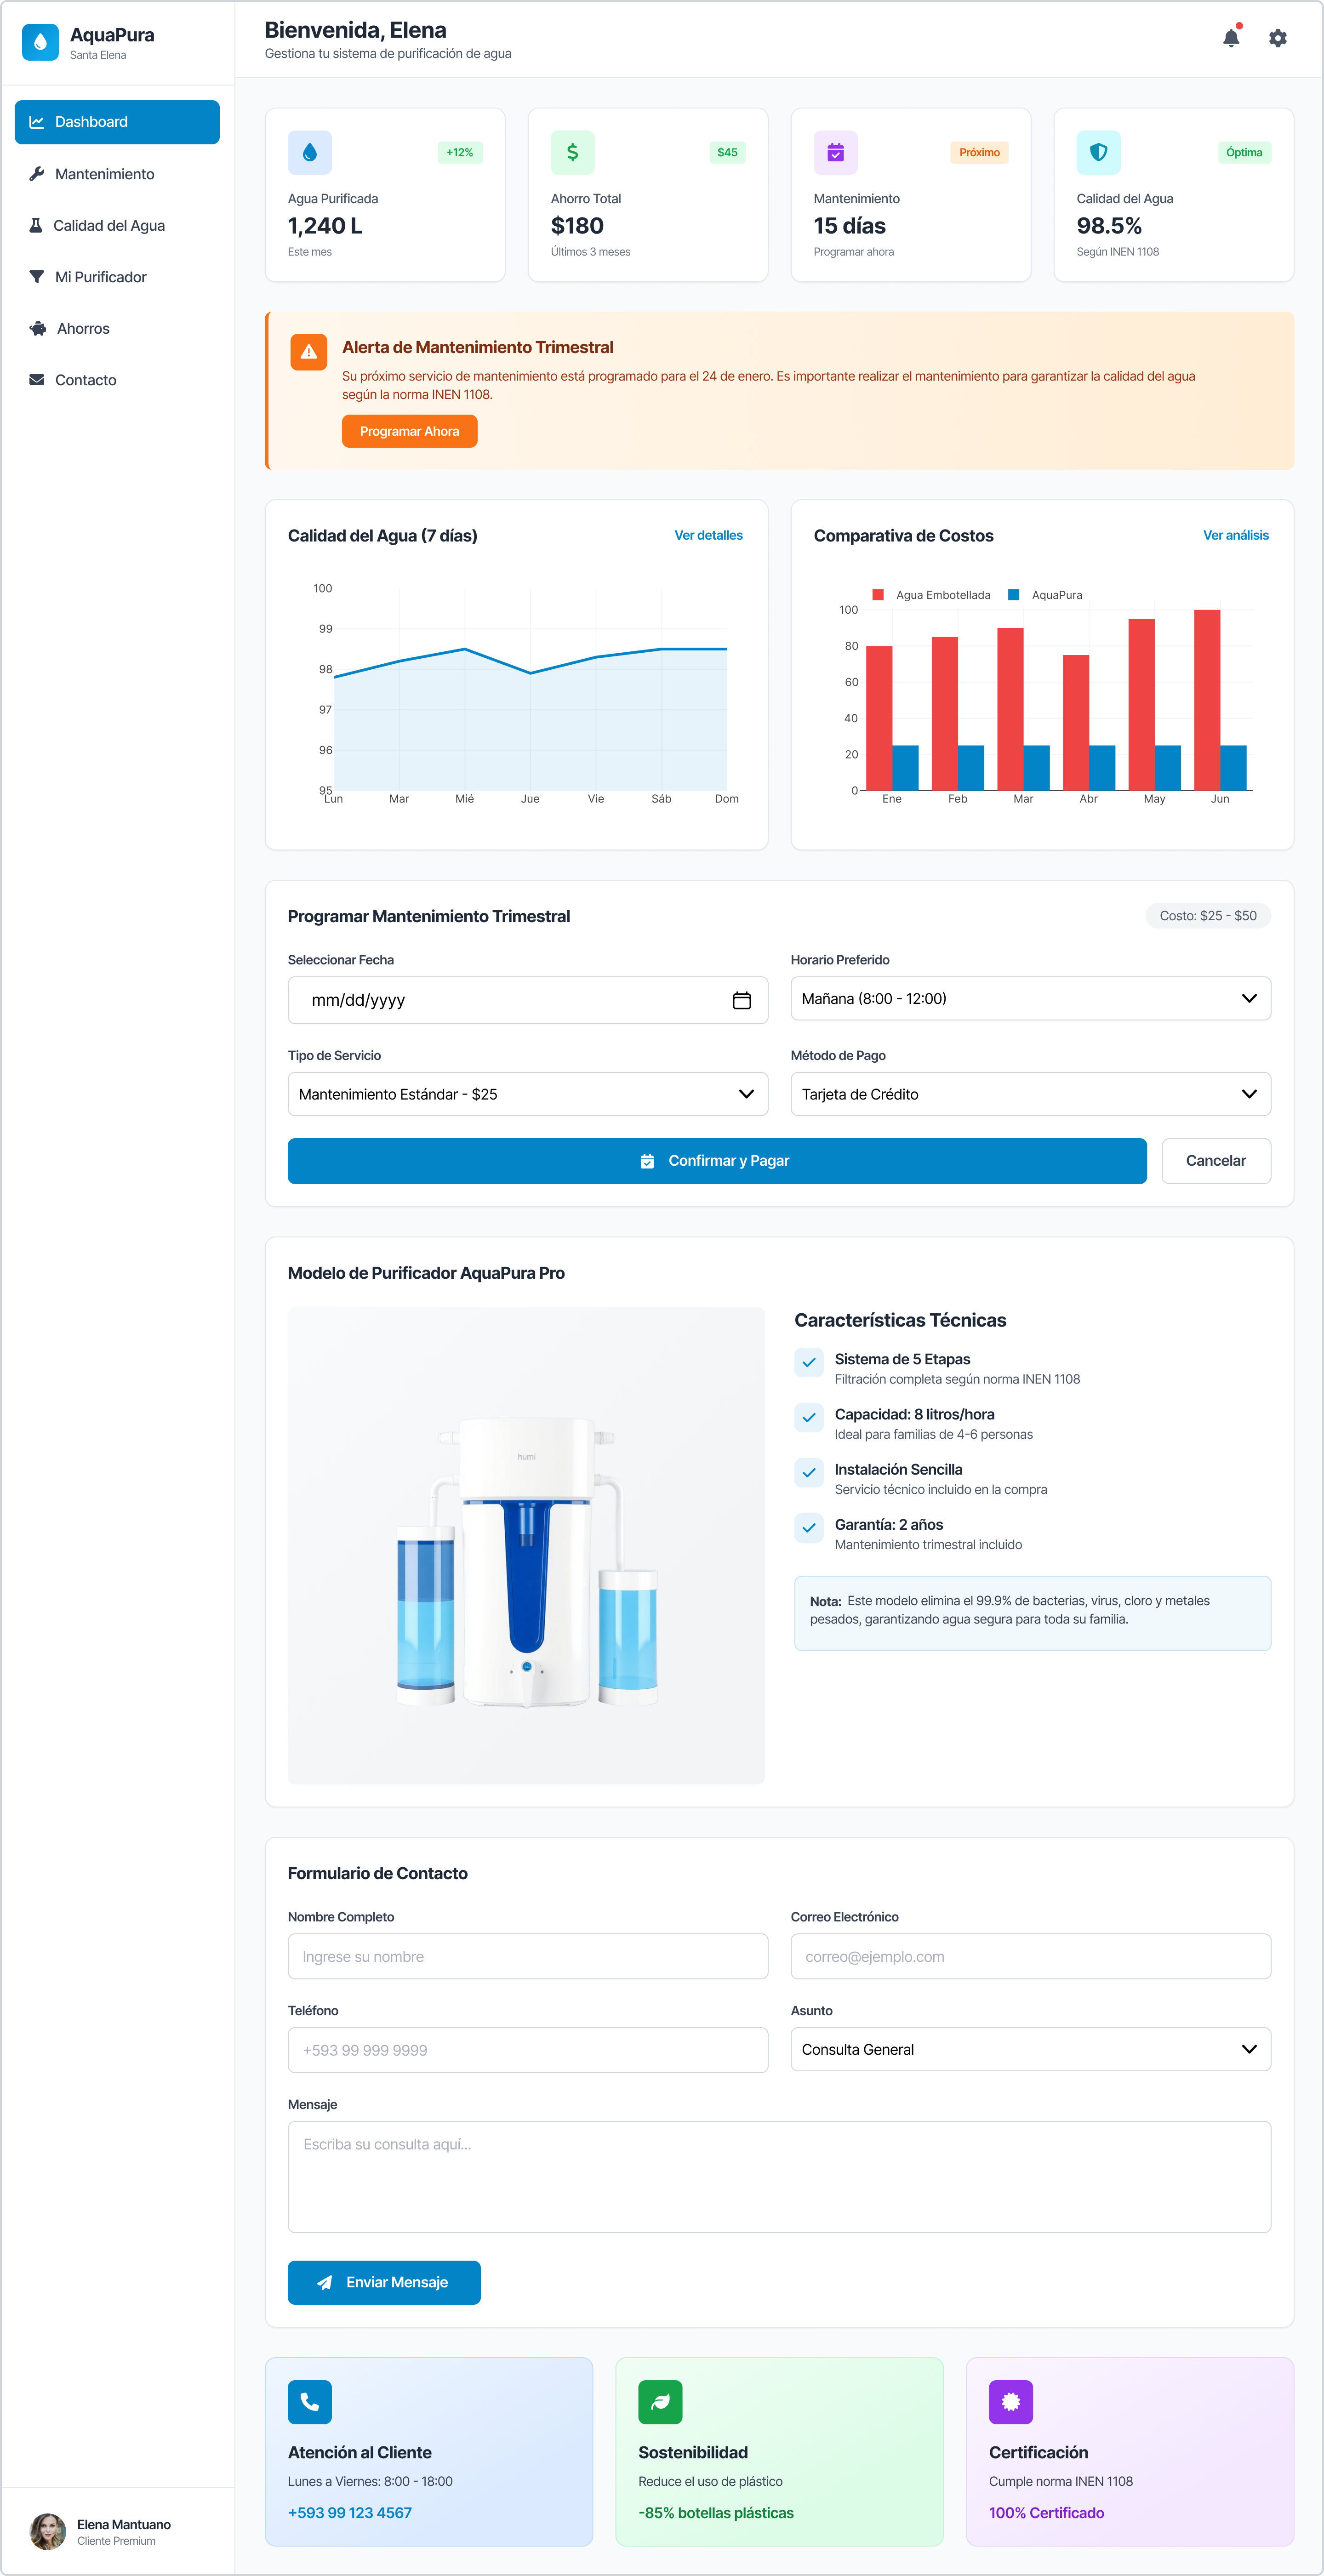Screen dimensions: 1324x2576
Task: Click the leaf icon in Sostenibilidad card
Action: [x=660, y=2401]
